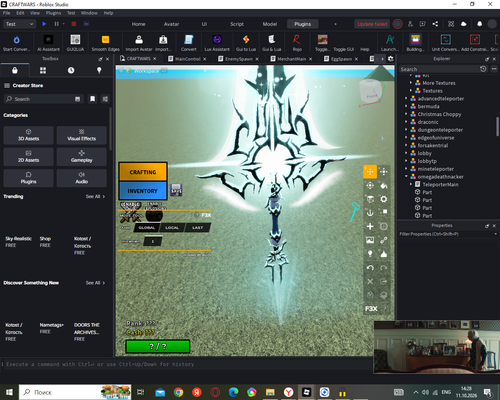Switch to the Model ribbon tab
The image size is (500, 400).
(270, 24)
